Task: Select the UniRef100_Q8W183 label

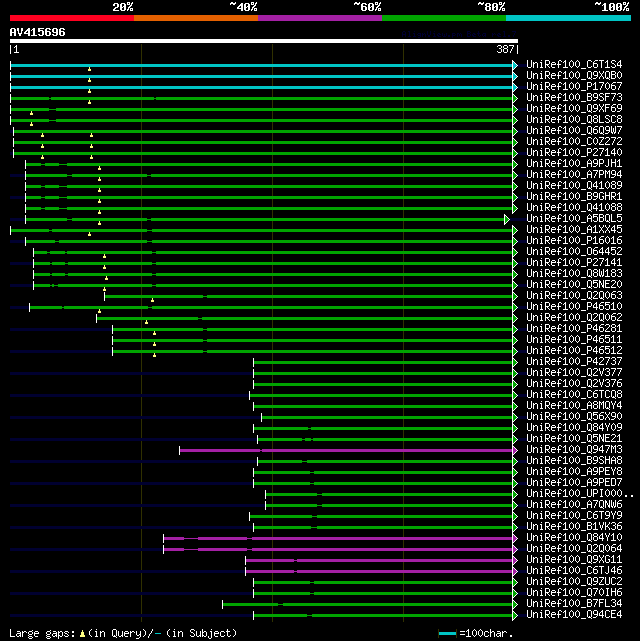Action: [x=574, y=273]
